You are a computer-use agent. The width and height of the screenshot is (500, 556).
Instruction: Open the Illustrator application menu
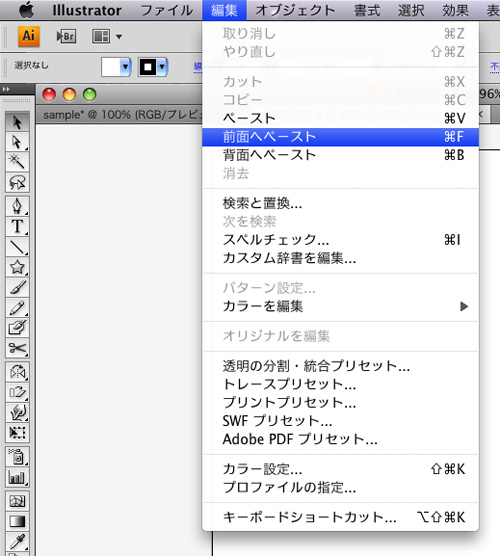87,10
